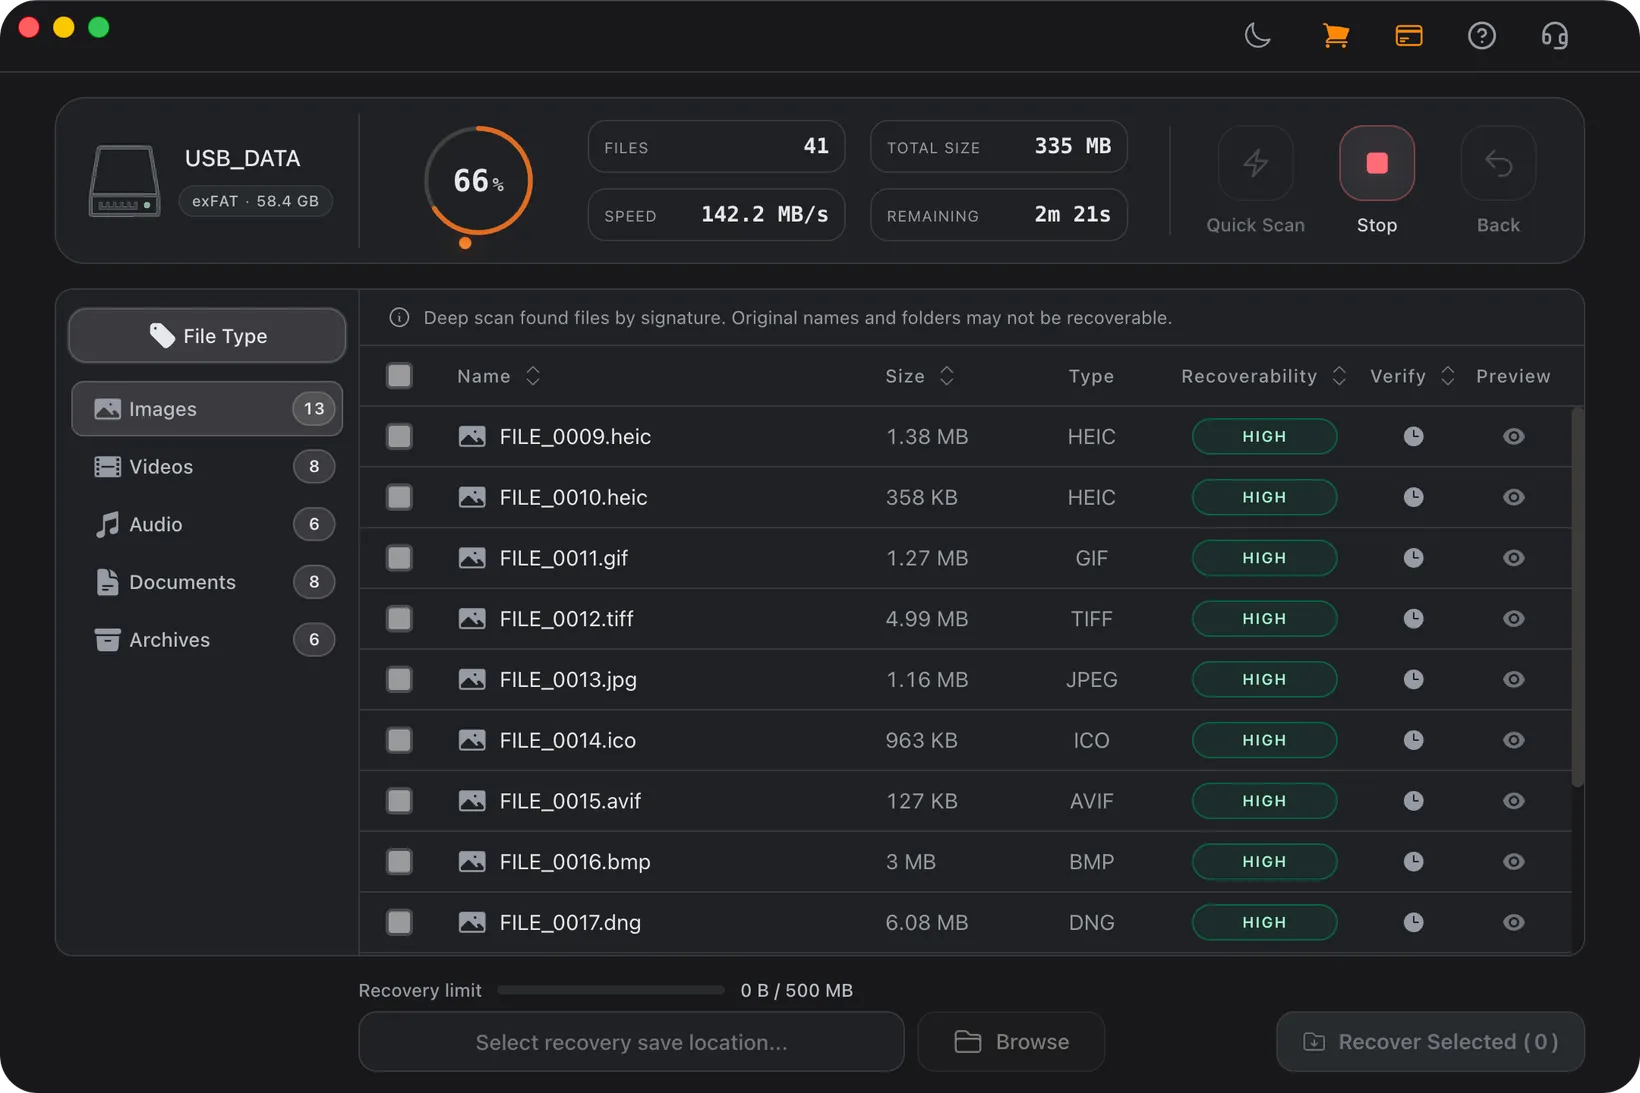This screenshot has width=1640, height=1093.
Task: Verify FILE_0011.gif clock icon
Action: click(1413, 558)
